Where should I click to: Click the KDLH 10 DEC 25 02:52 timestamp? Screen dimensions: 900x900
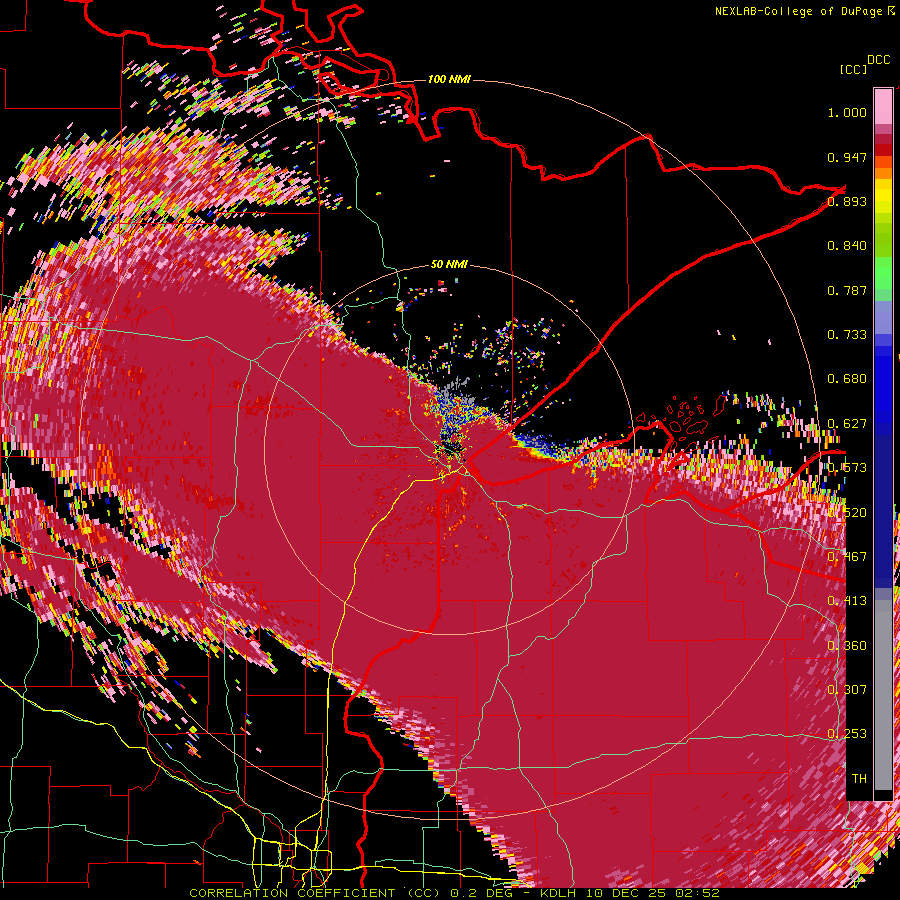pos(630,893)
